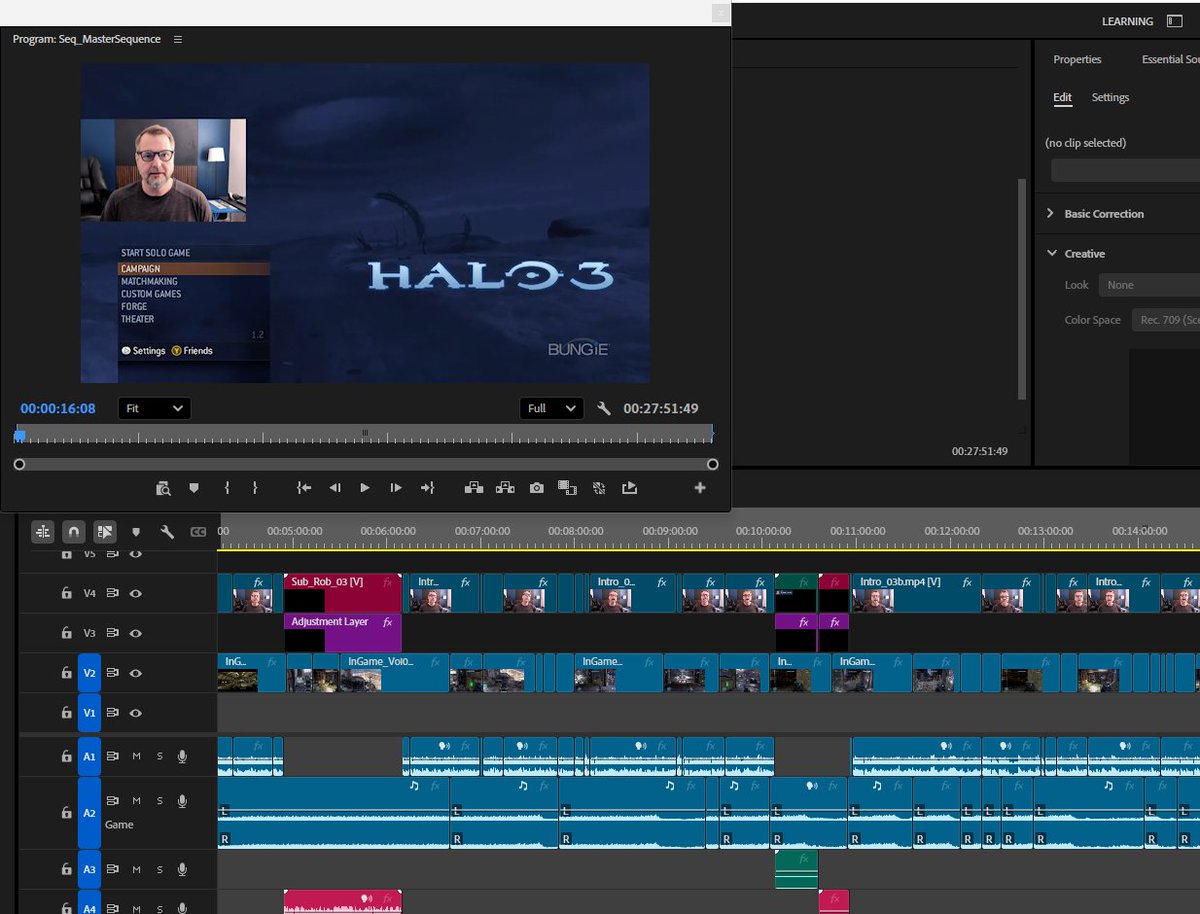This screenshot has width=1200, height=914.
Task: Add Marker in Program monitor transport
Action: point(194,488)
